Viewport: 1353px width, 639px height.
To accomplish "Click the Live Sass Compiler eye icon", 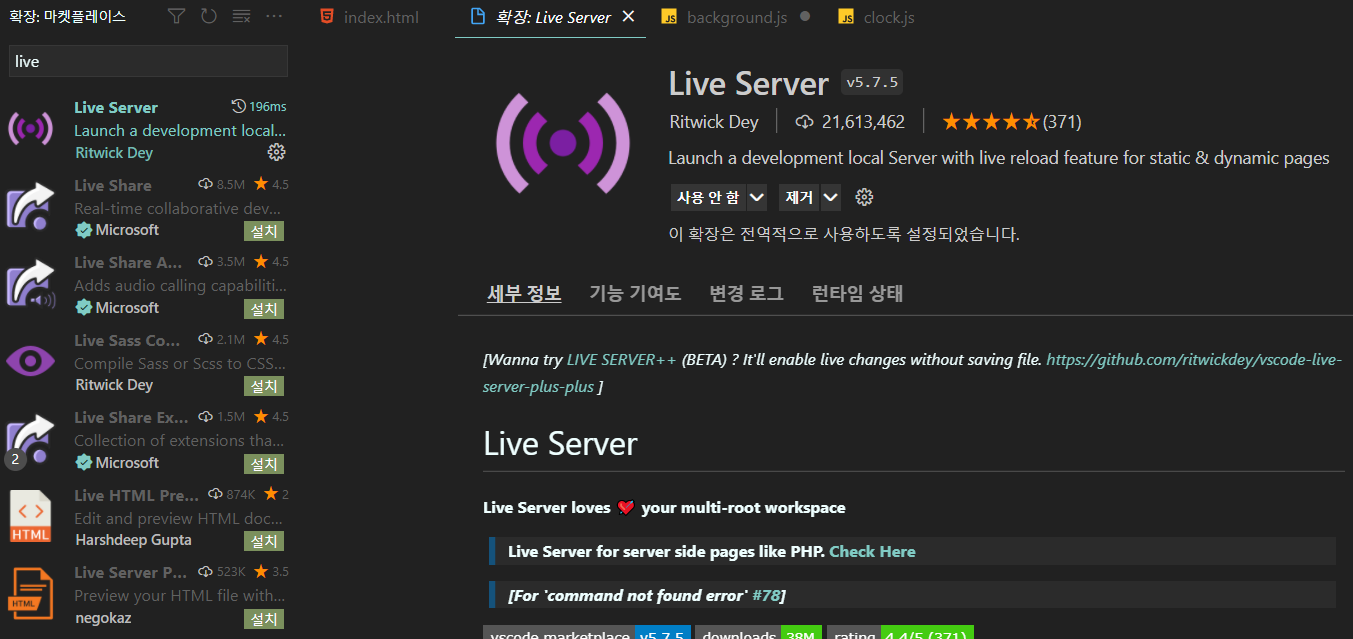I will tap(31, 361).
